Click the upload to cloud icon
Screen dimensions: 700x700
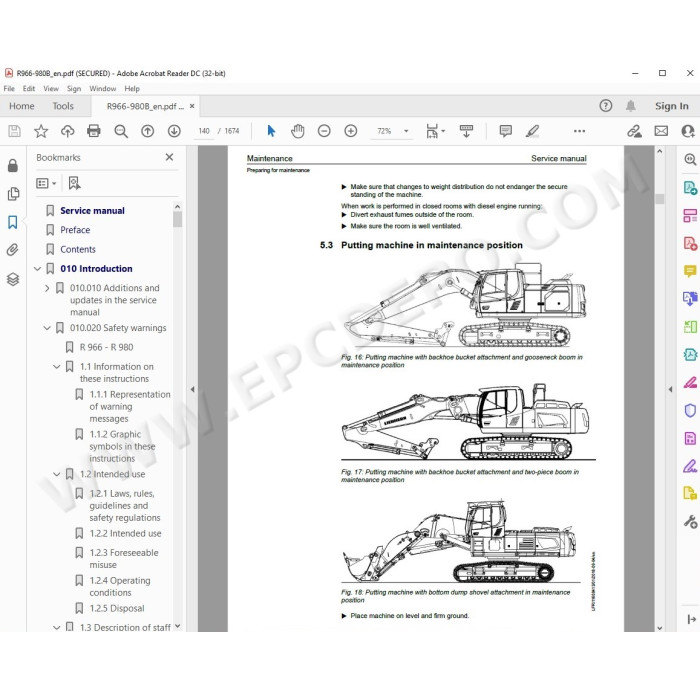point(67,131)
